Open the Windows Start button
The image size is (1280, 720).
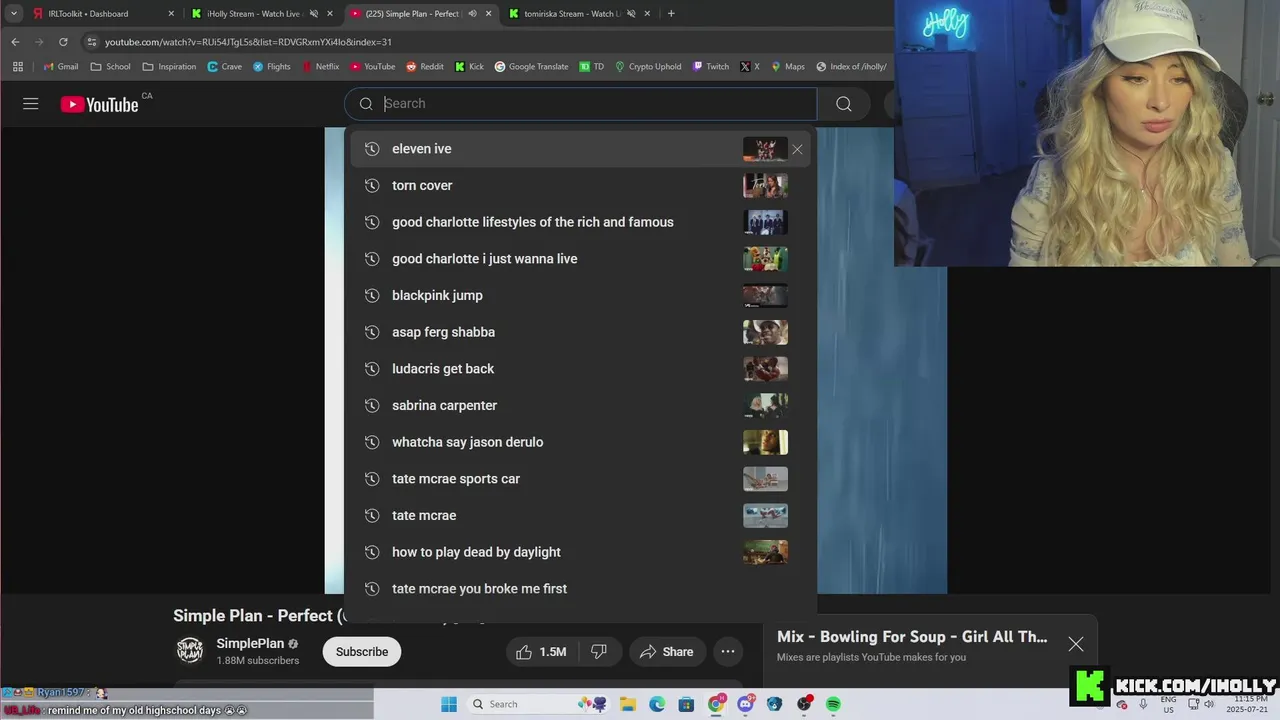click(x=449, y=704)
